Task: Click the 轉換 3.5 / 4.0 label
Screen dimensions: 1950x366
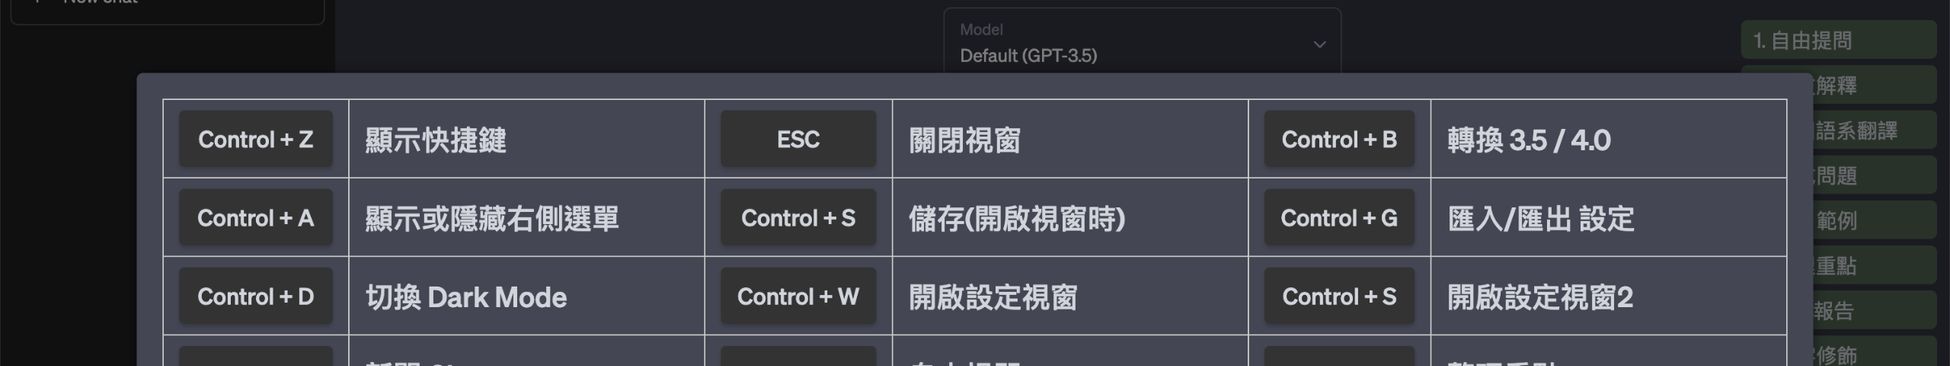Action: tap(1529, 140)
